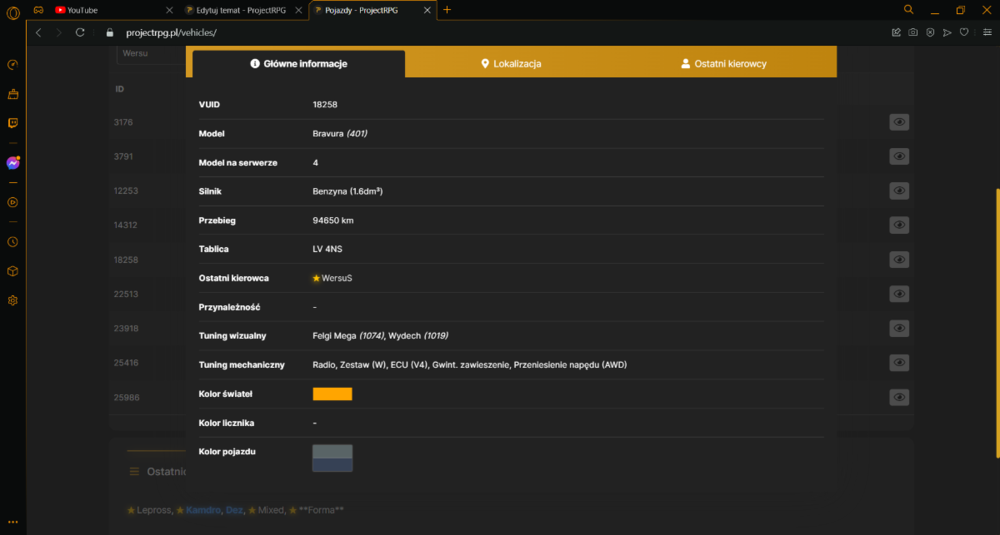Open the Opera menu logo
1000x535 pixels.
(13, 11)
